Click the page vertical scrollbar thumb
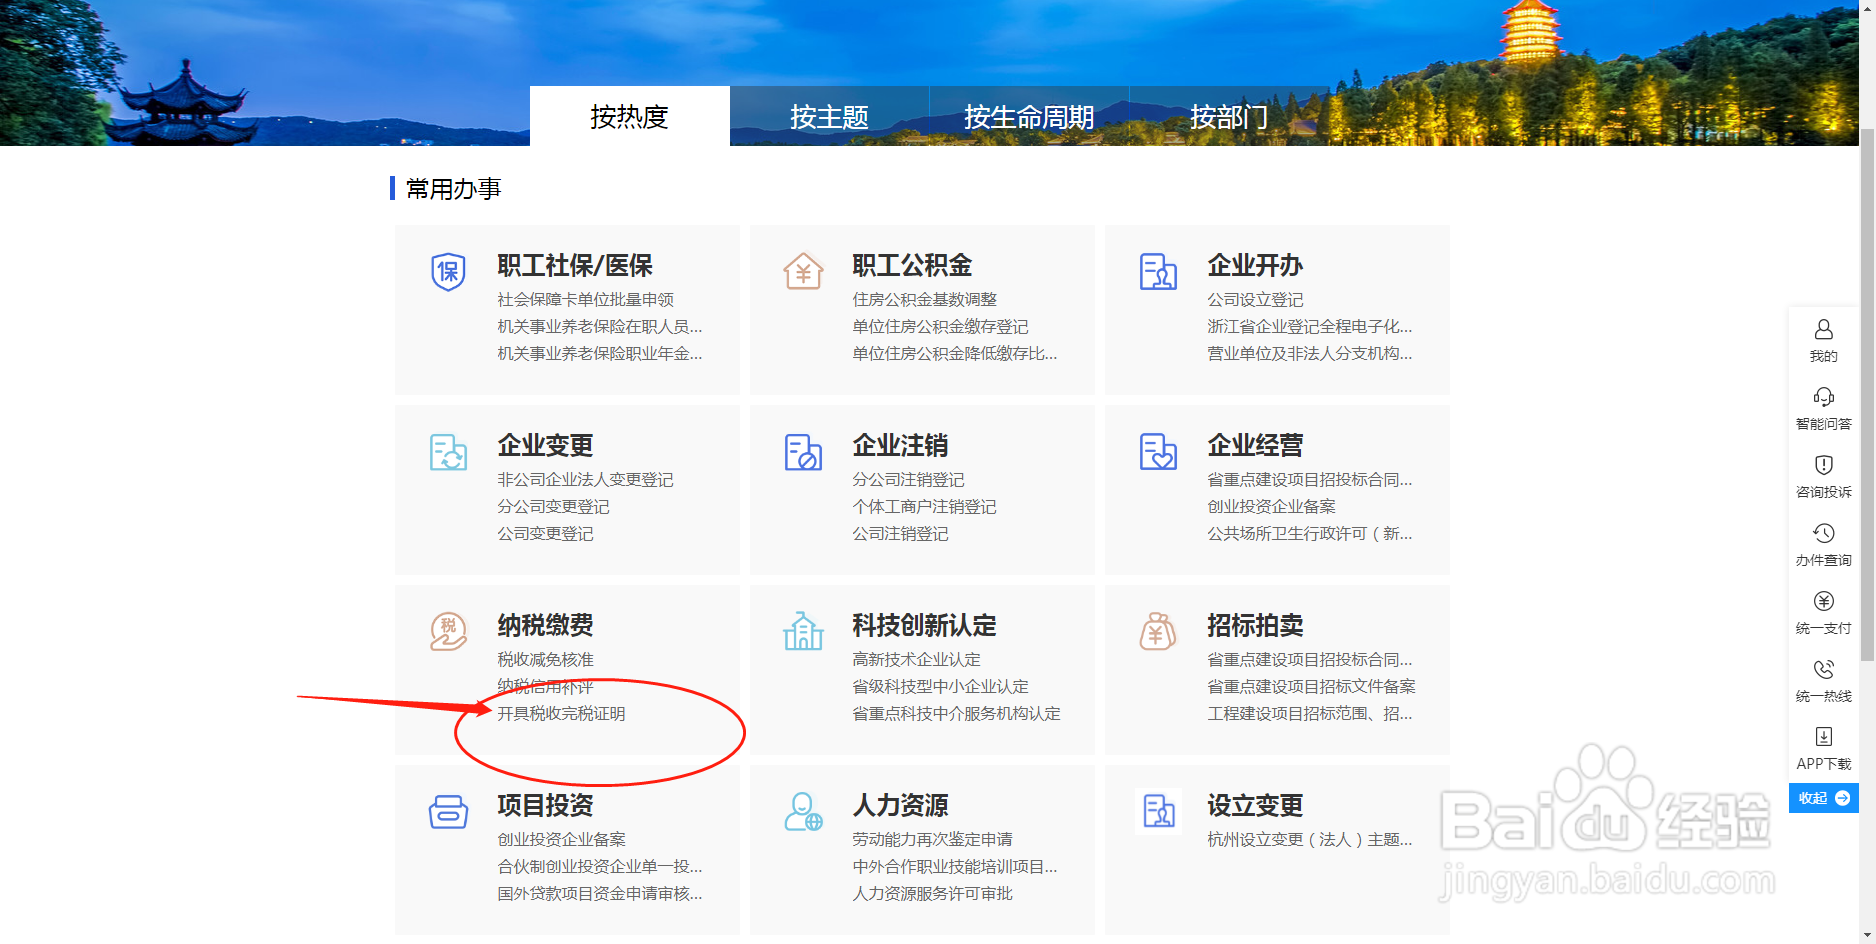 (1867, 394)
